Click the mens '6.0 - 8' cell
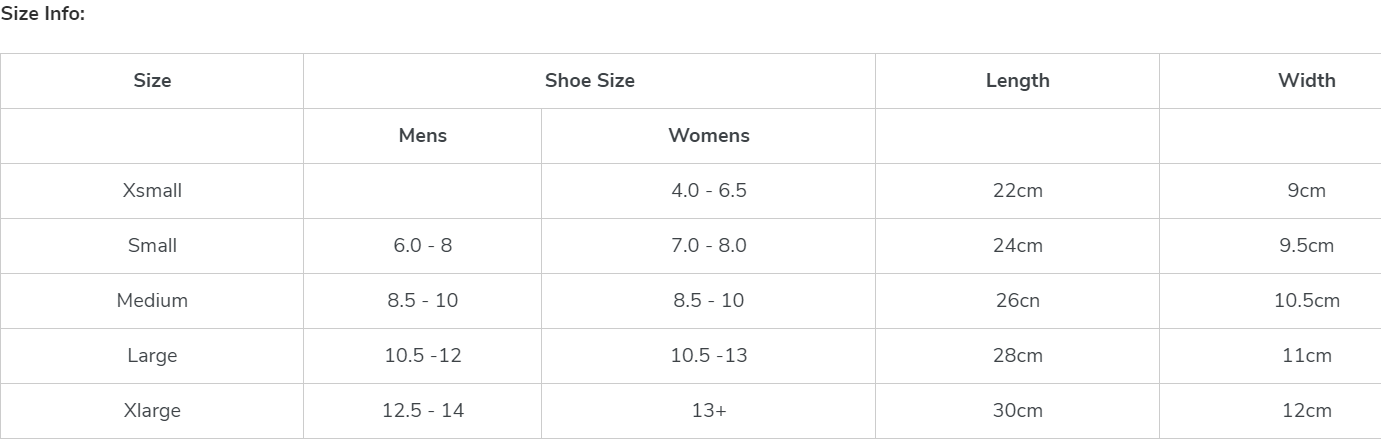Screen dimensions: 1381x447 click(422, 246)
